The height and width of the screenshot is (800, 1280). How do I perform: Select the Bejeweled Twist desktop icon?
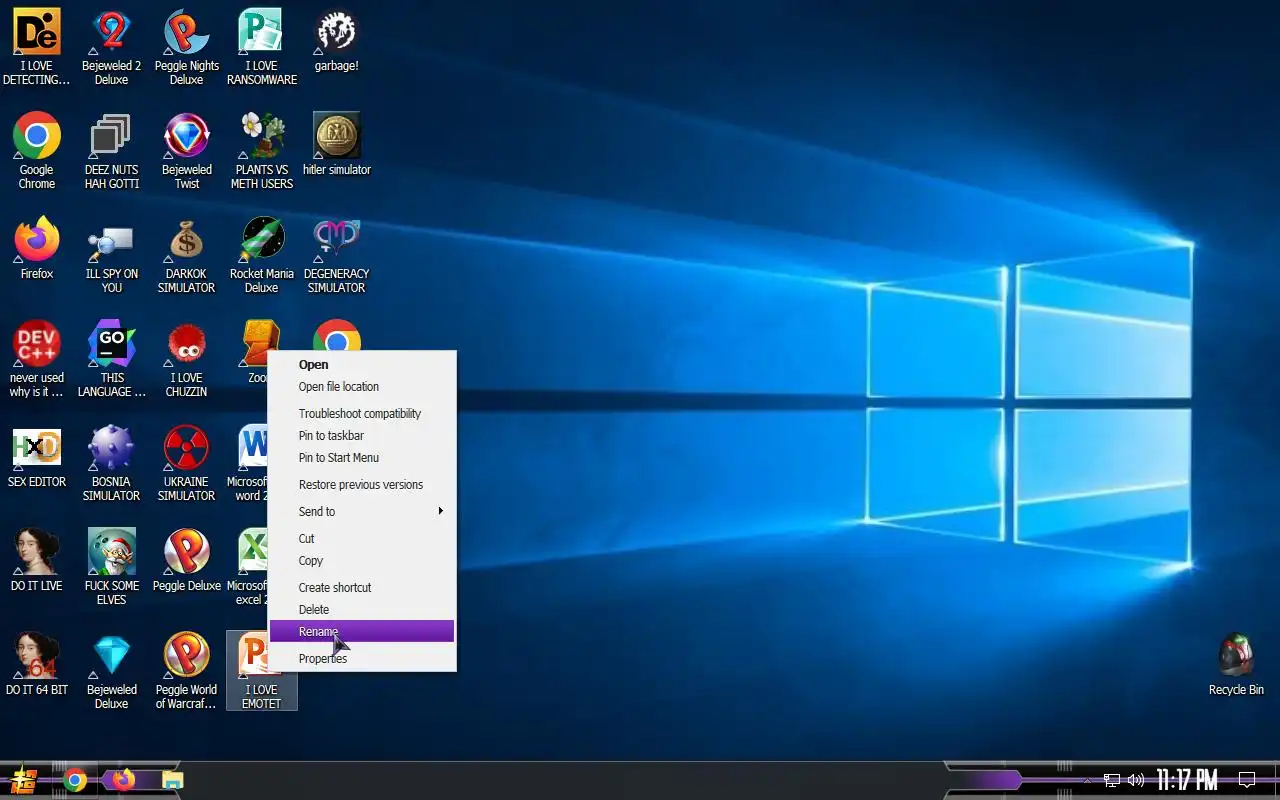(187, 150)
